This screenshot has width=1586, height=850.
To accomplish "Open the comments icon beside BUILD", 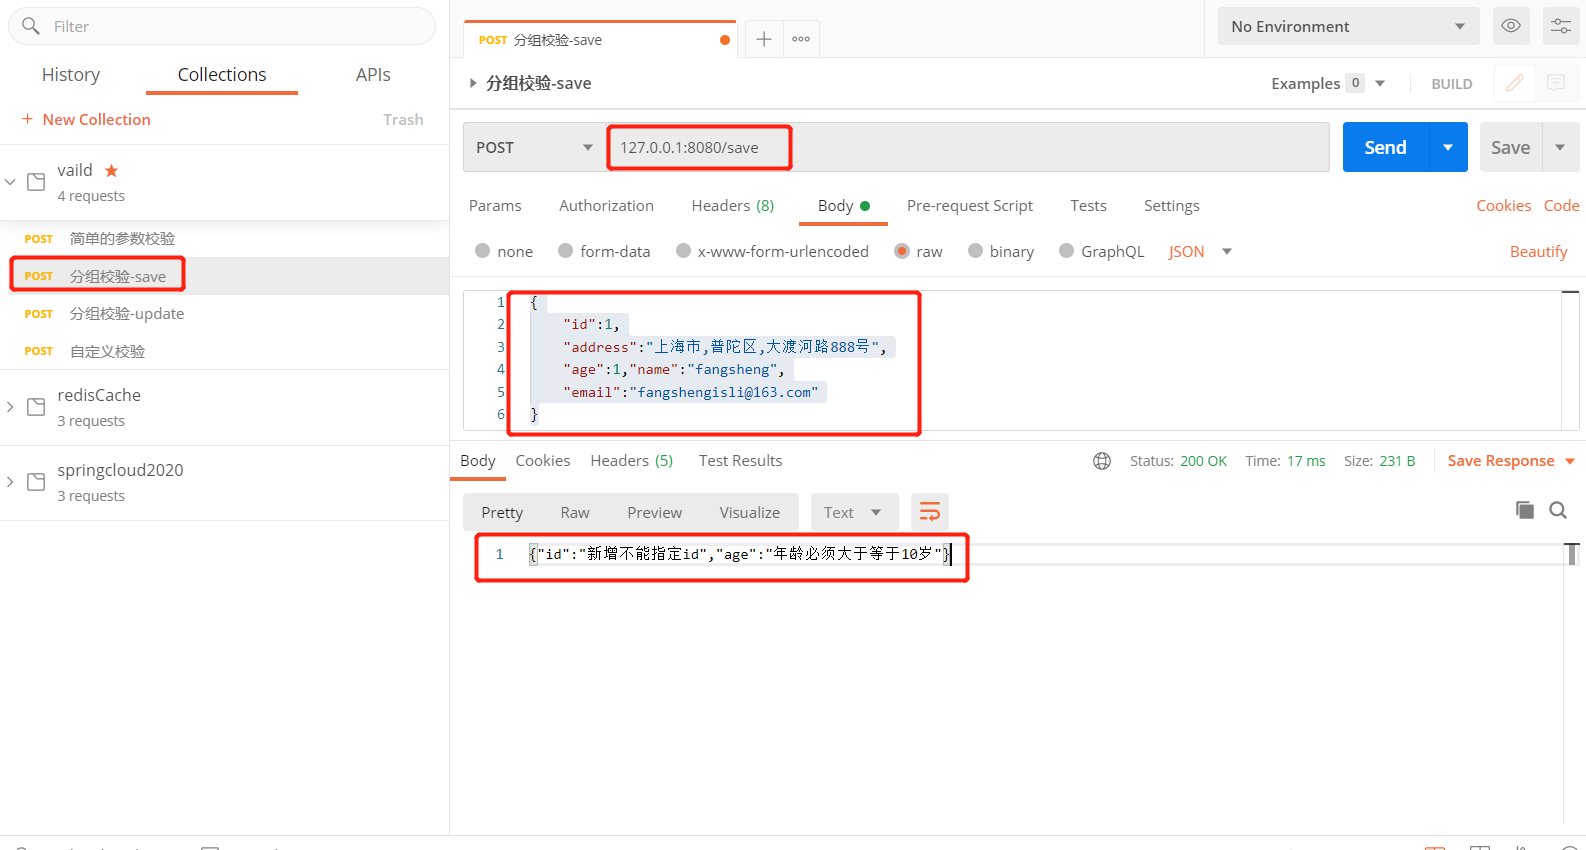I will 1556,83.
